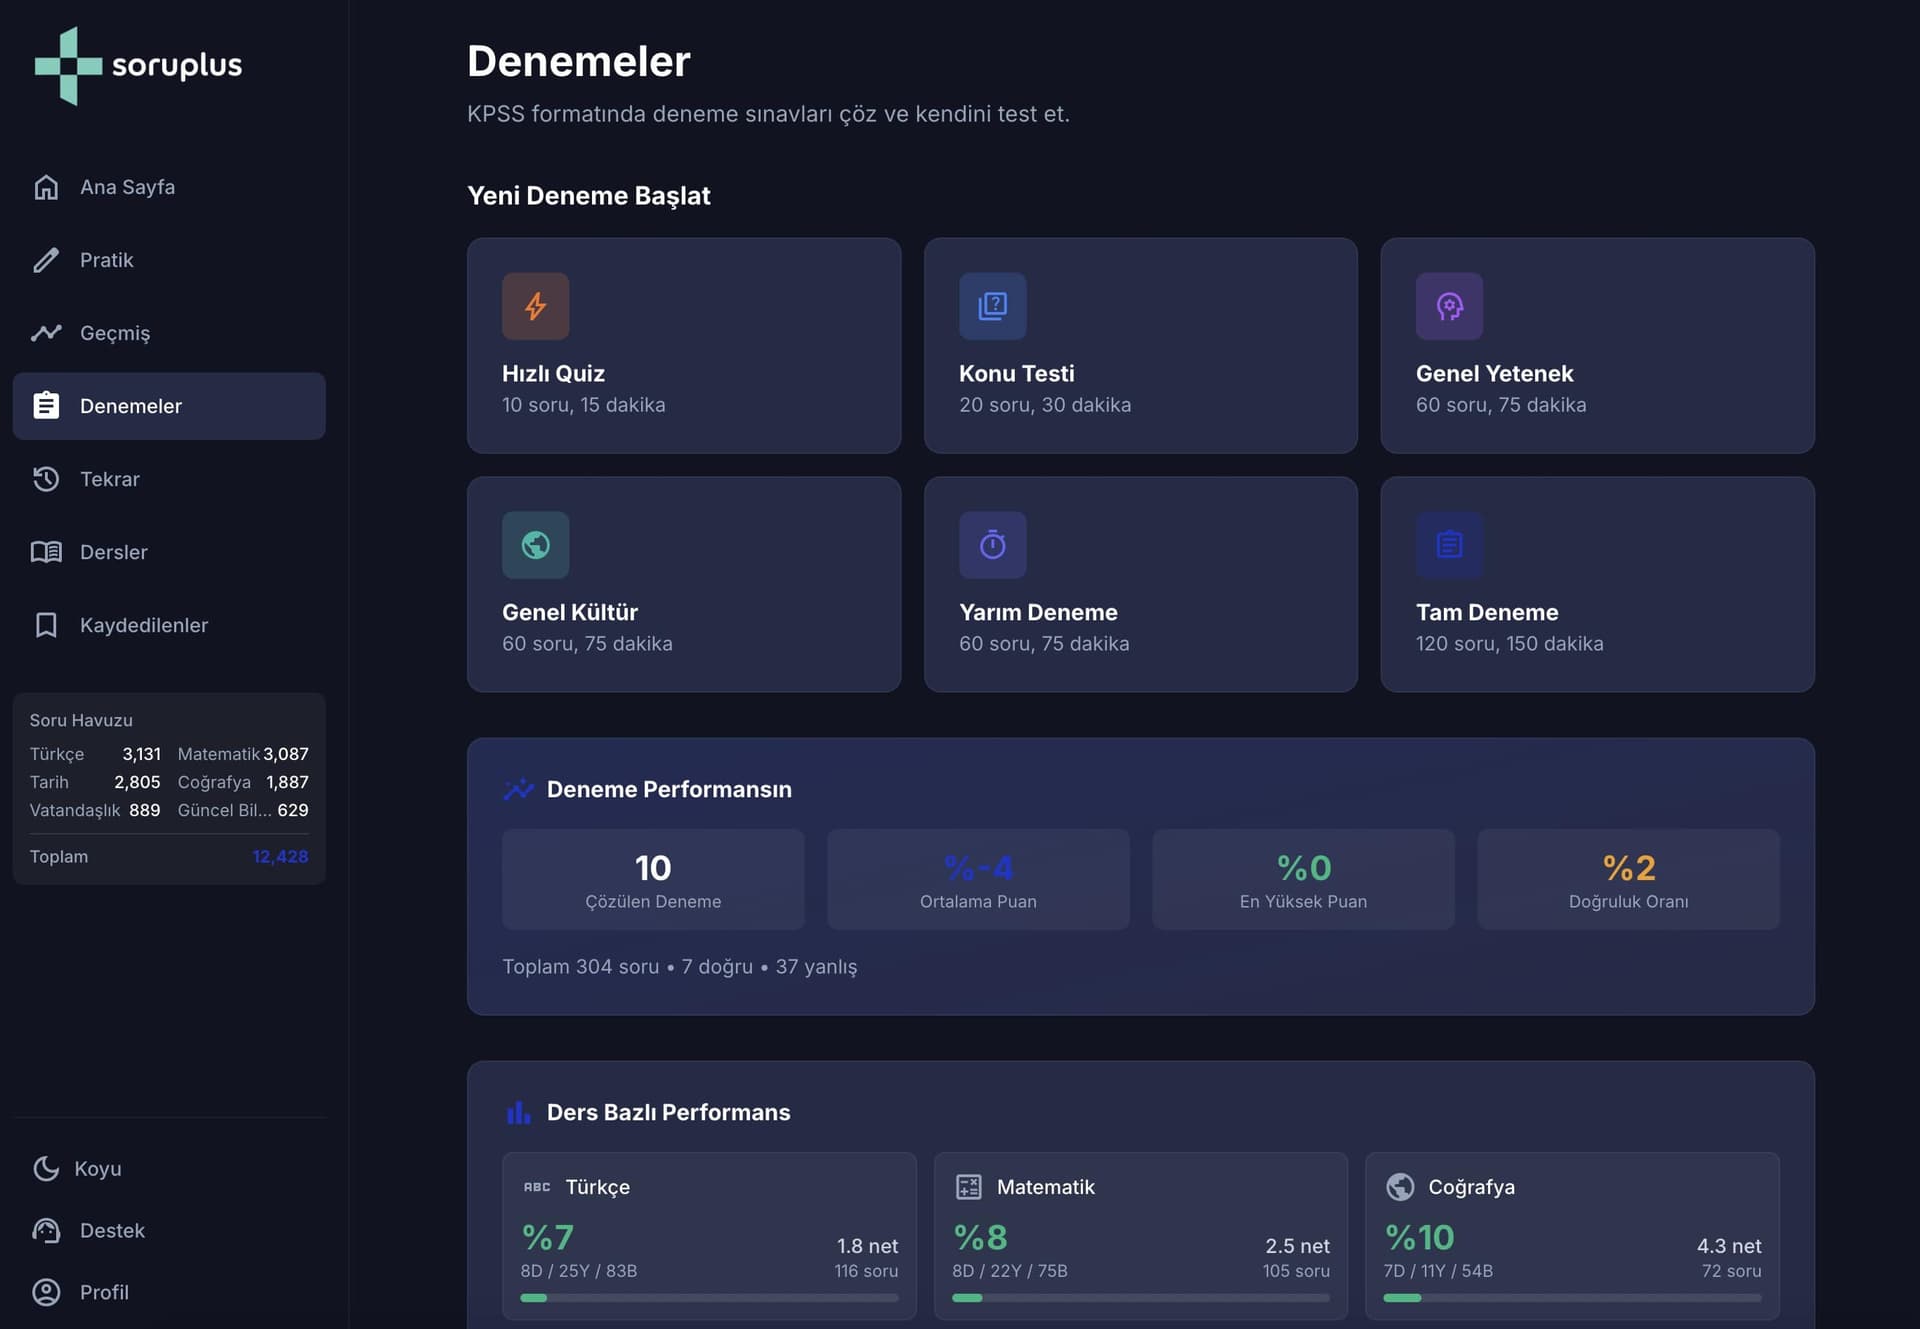Screen dimensions: 1920x1329
Task: Click the Genel Yetenek brain icon
Action: tap(1449, 306)
